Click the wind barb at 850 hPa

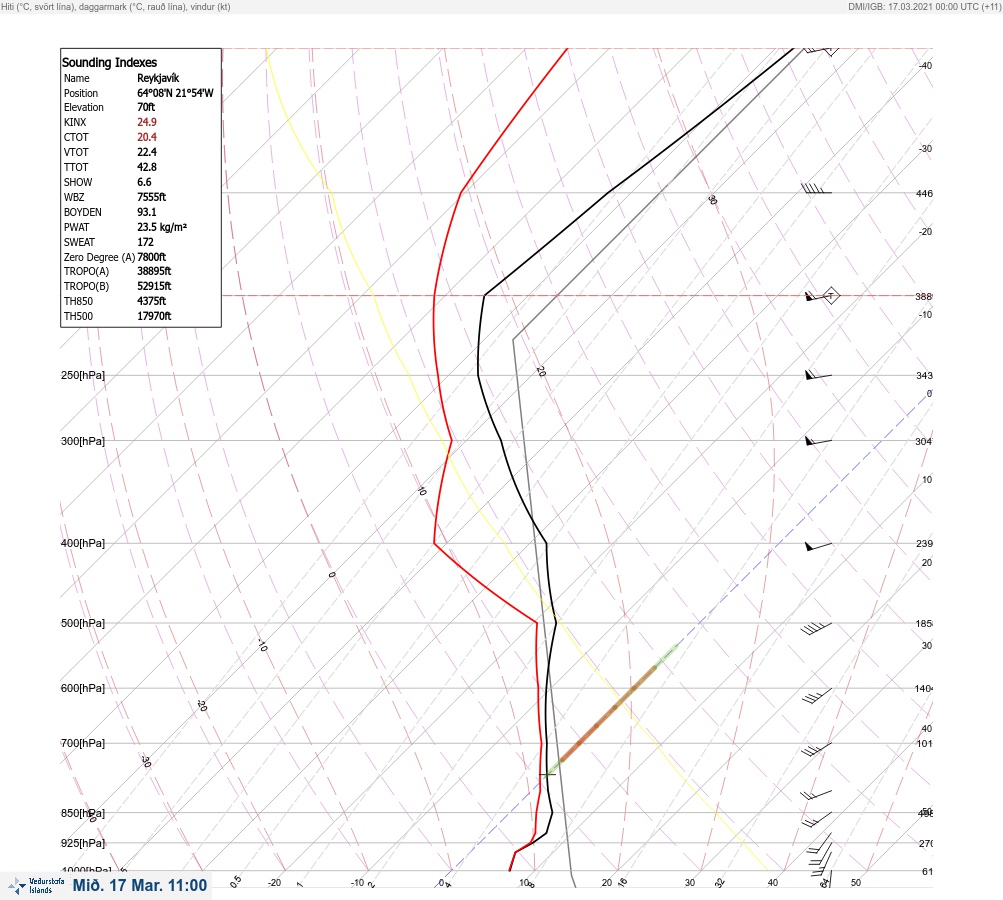point(817,819)
